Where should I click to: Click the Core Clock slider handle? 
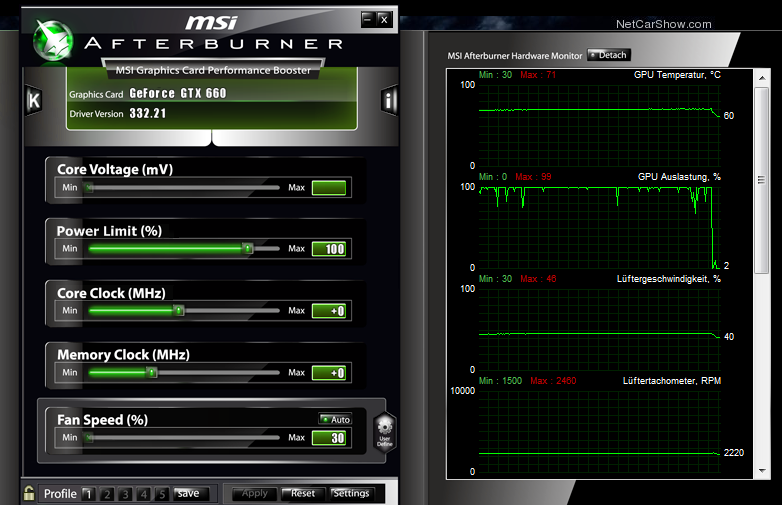179,311
